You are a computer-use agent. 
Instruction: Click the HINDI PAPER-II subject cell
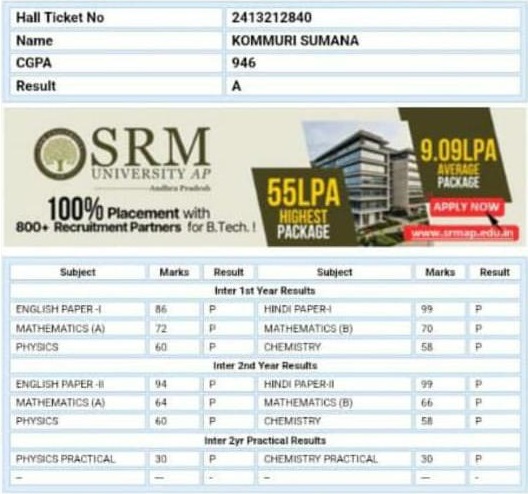point(334,384)
